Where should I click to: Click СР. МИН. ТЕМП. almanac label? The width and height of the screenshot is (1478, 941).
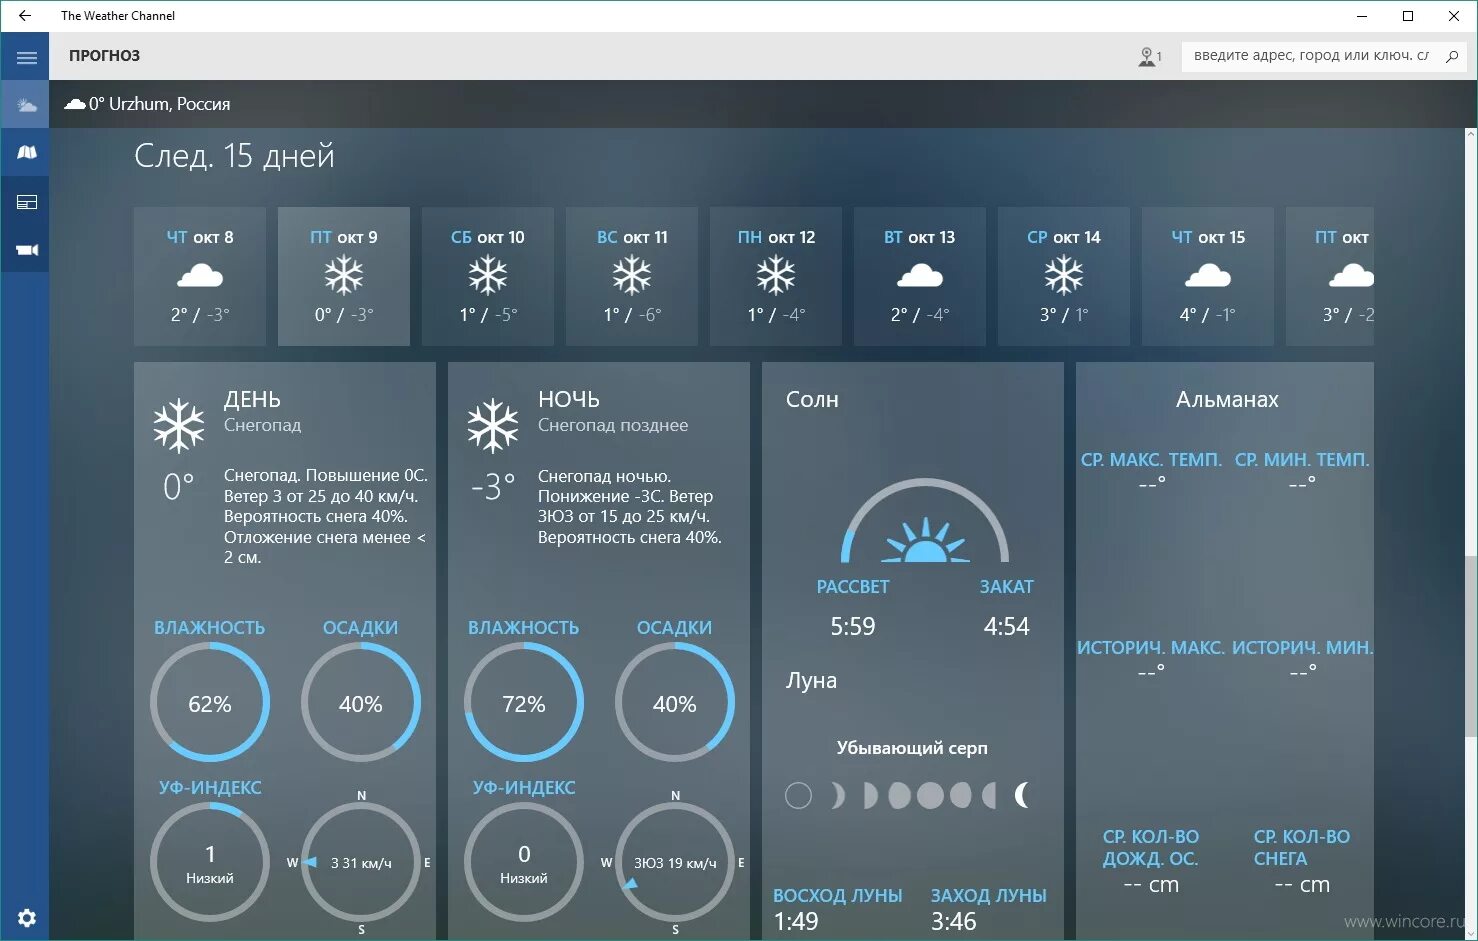click(1302, 460)
